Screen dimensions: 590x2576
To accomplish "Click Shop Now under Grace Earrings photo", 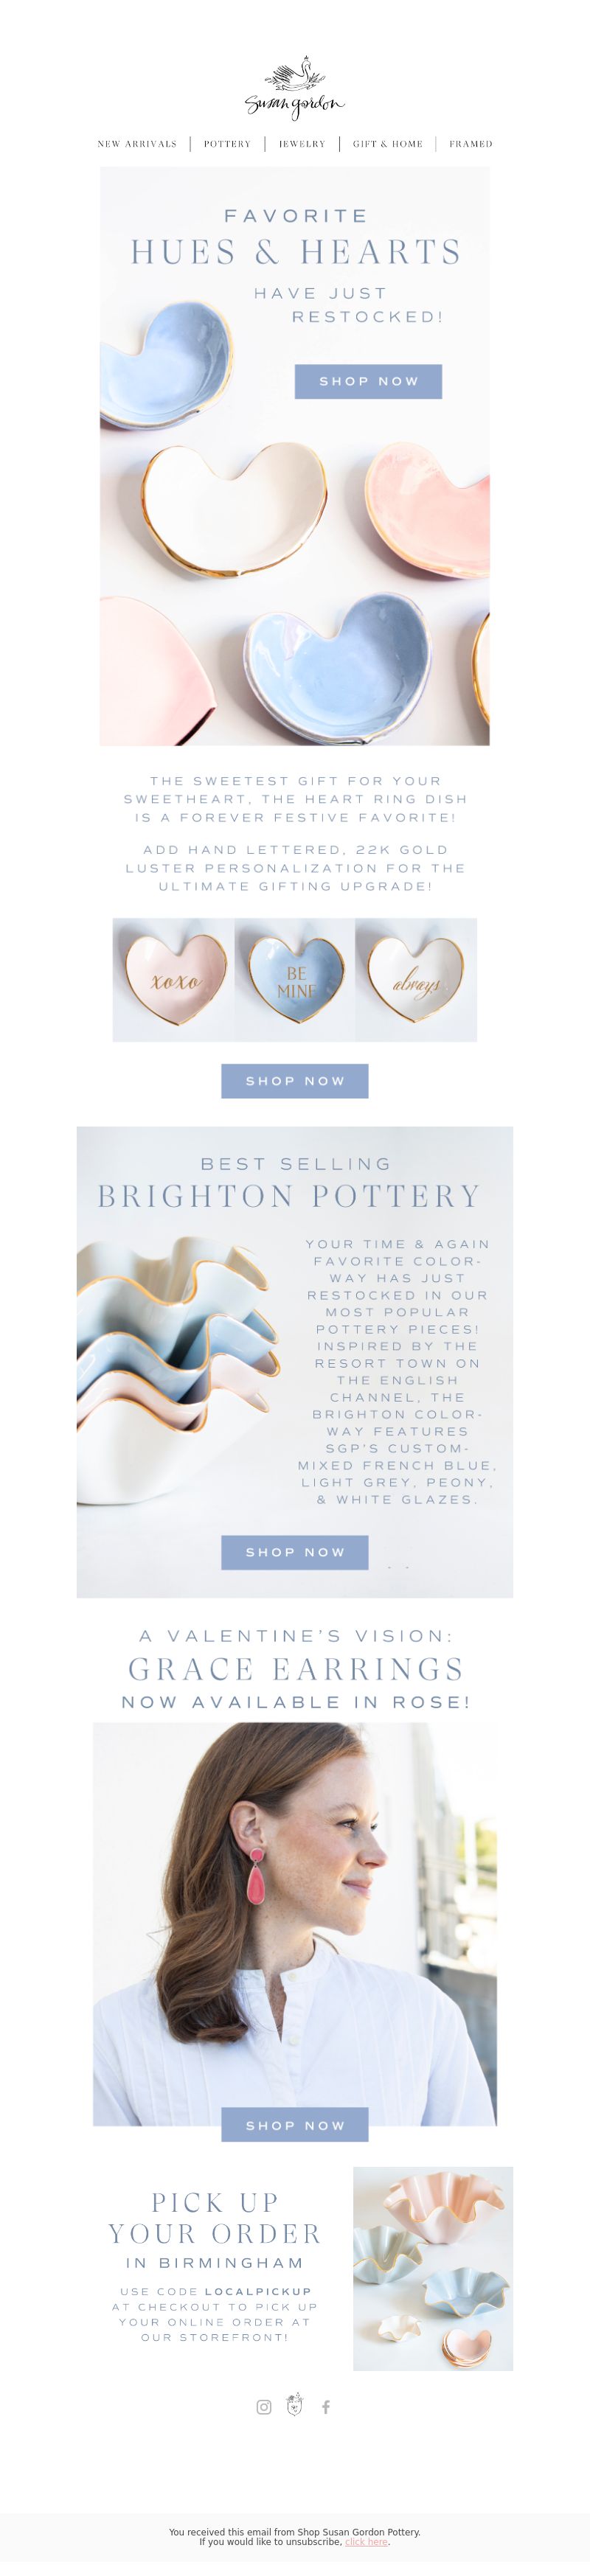I will click(295, 2125).
